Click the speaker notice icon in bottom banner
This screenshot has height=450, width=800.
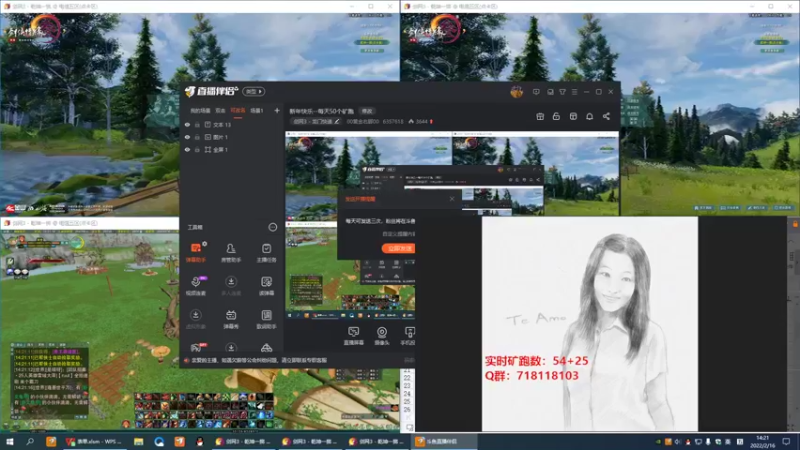(x=186, y=360)
